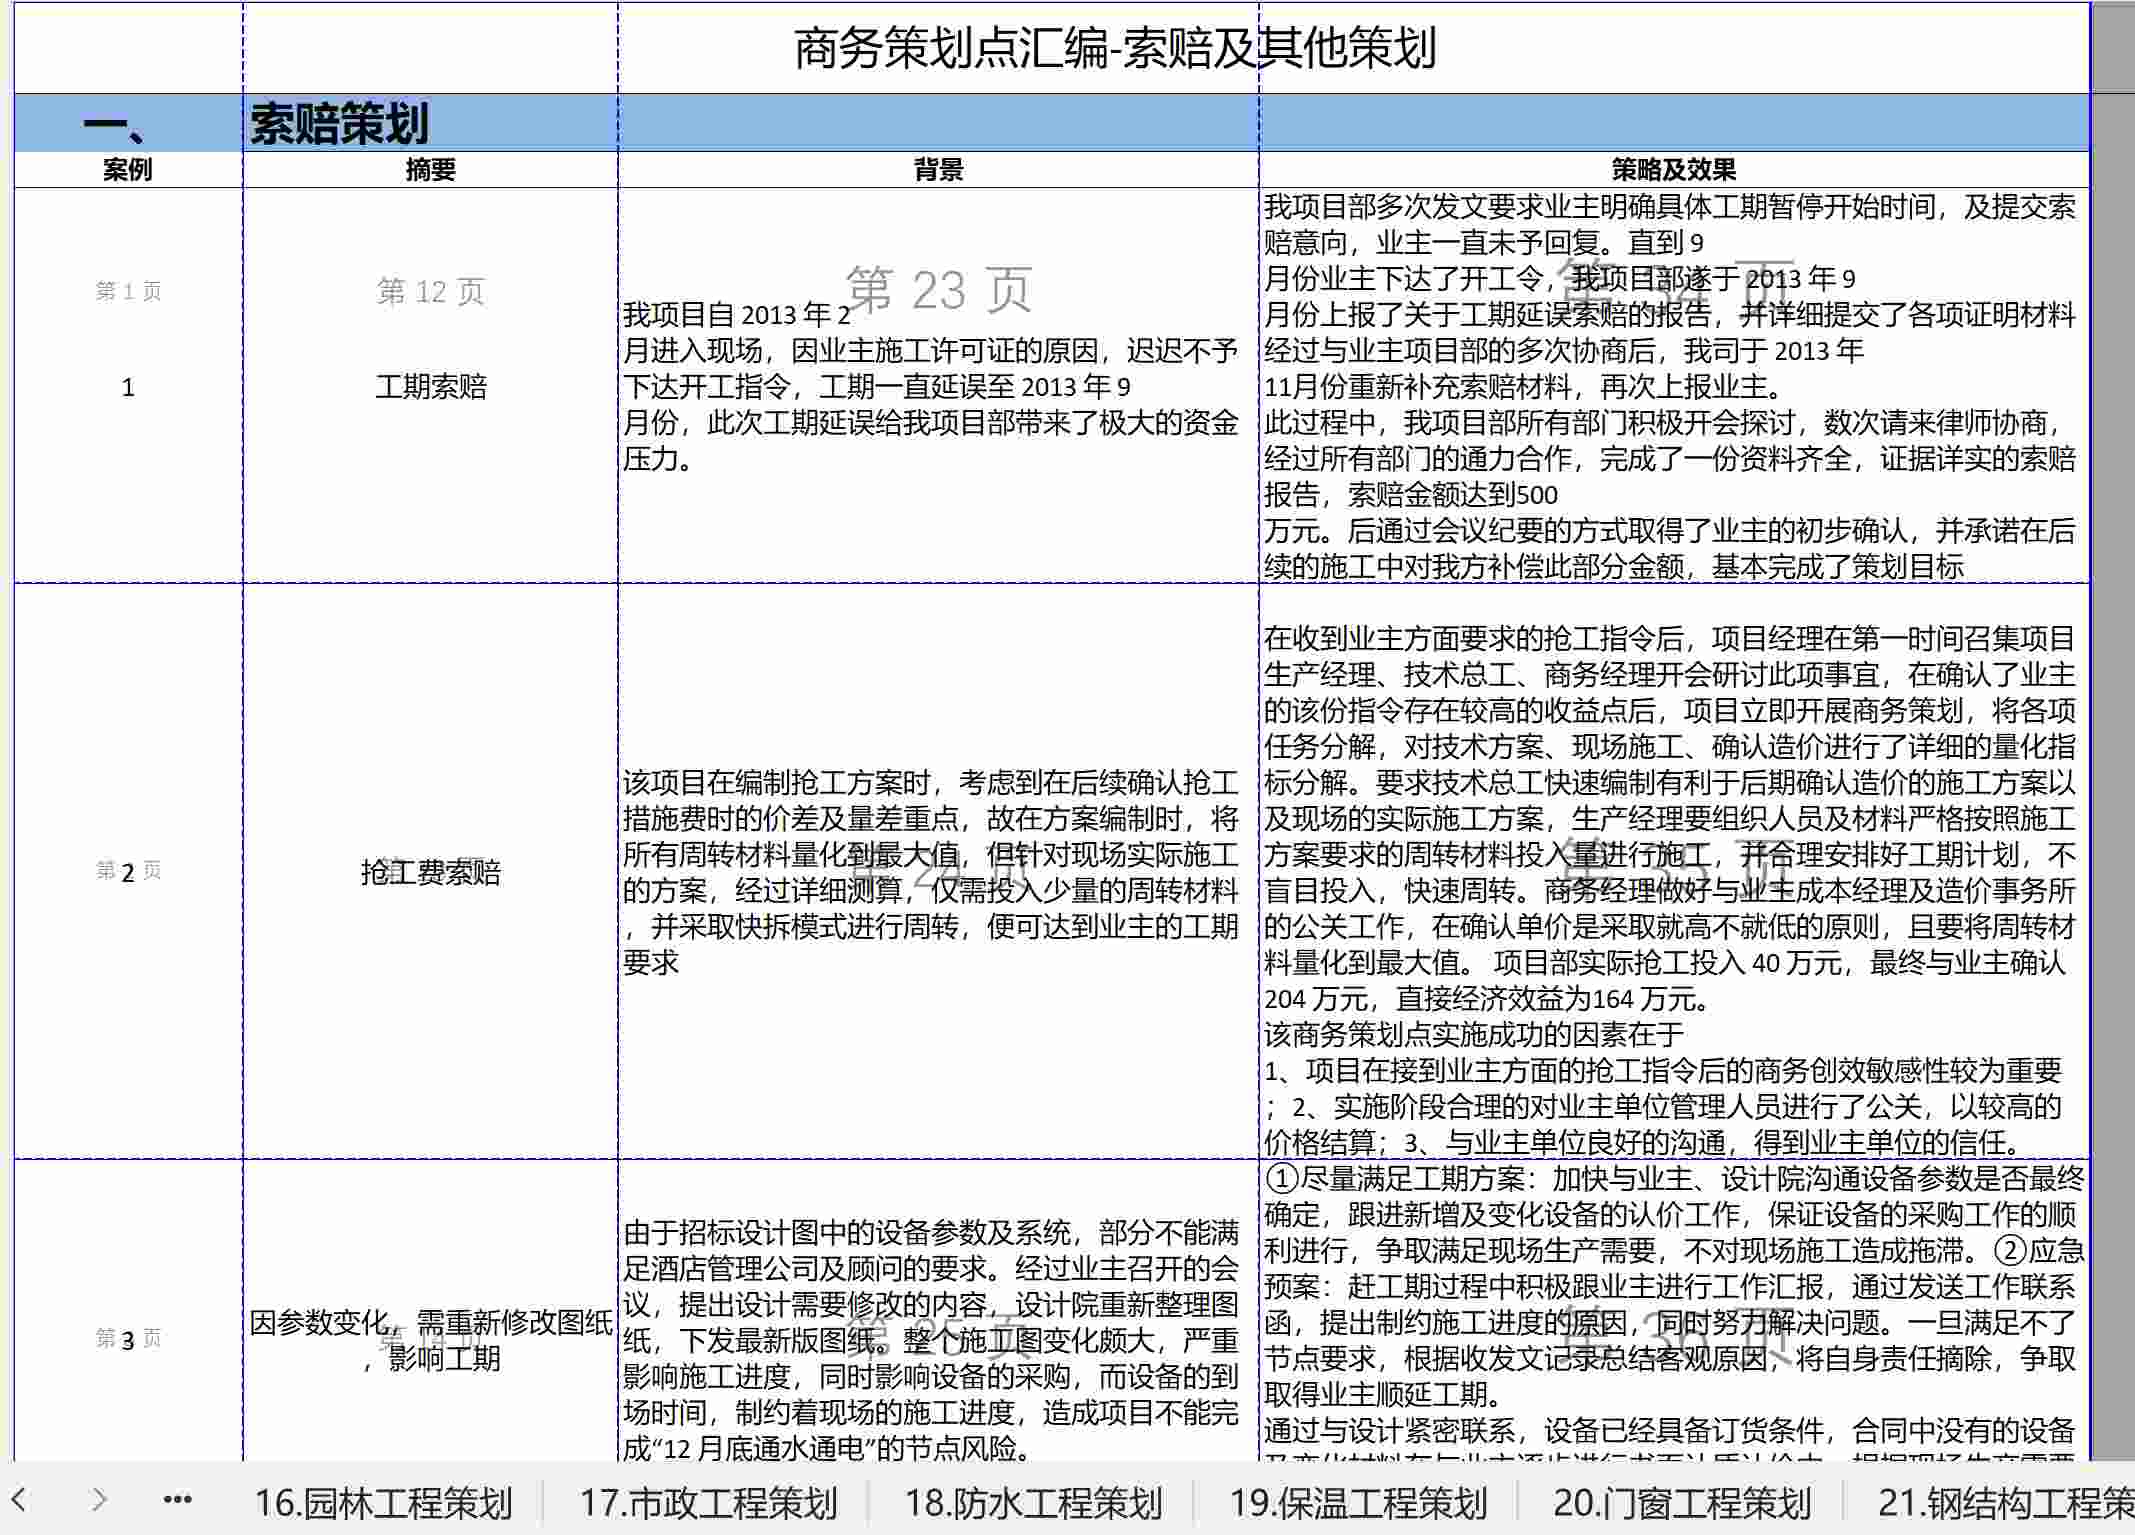The image size is (2135, 1535).
Task: Go to the next sheet tabs
Action: coord(98,1499)
